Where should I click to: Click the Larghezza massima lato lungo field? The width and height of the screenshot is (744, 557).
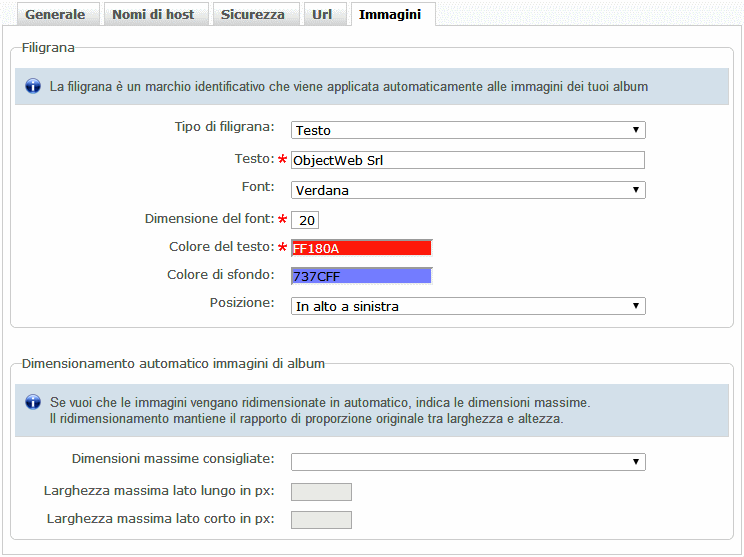coord(321,491)
